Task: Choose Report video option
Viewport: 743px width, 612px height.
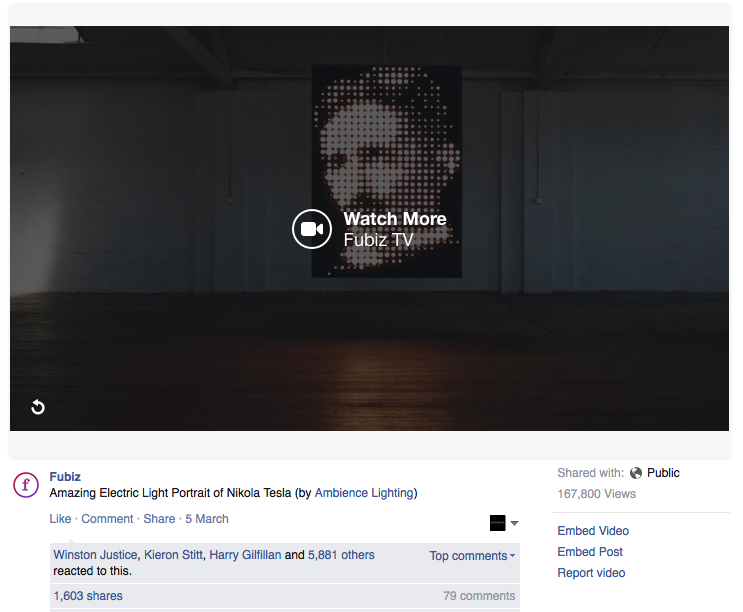Action: (x=591, y=573)
